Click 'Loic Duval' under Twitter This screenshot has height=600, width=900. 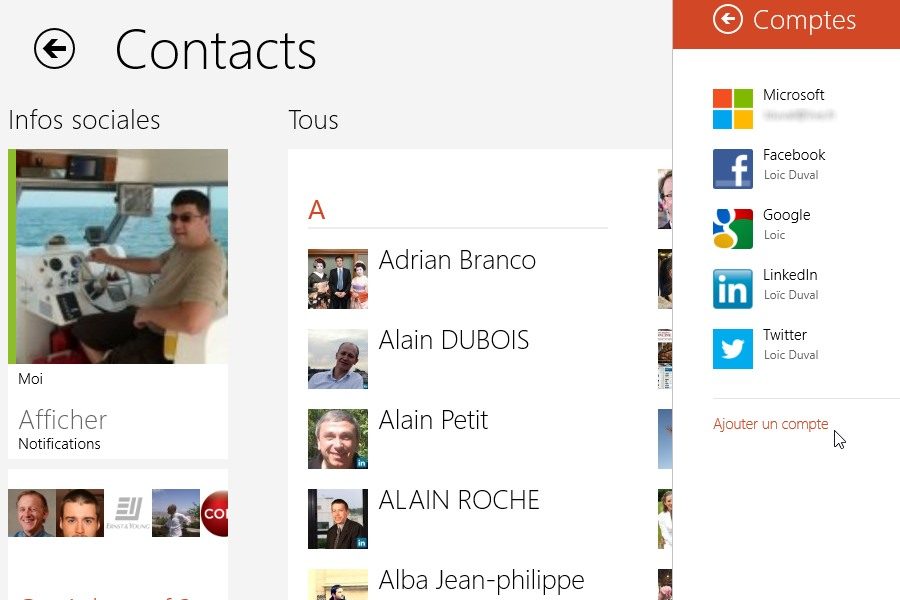point(791,355)
